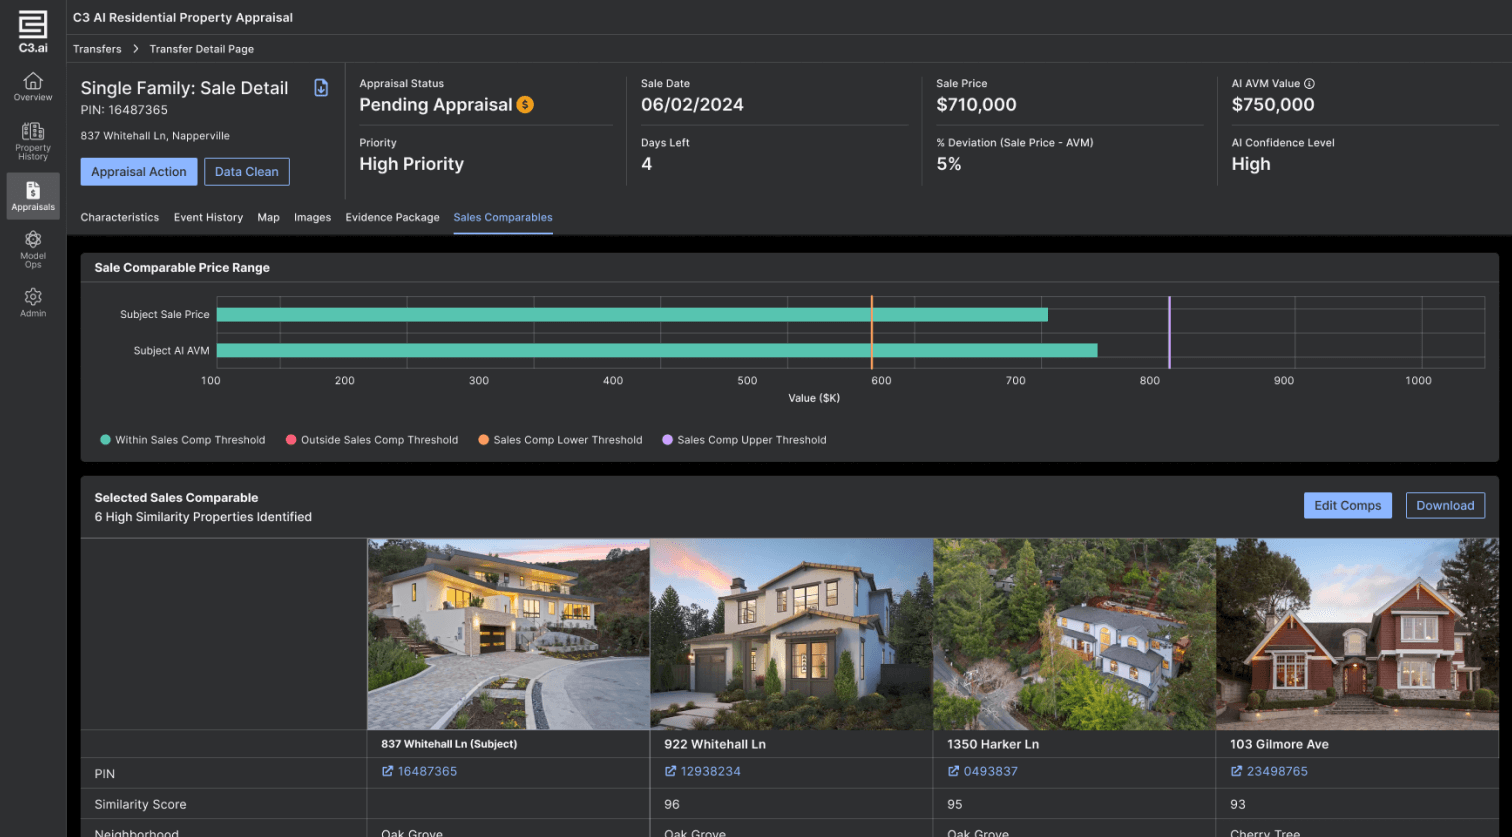
Task: Open the Evidence Package tab
Action: pyautogui.click(x=392, y=217)
